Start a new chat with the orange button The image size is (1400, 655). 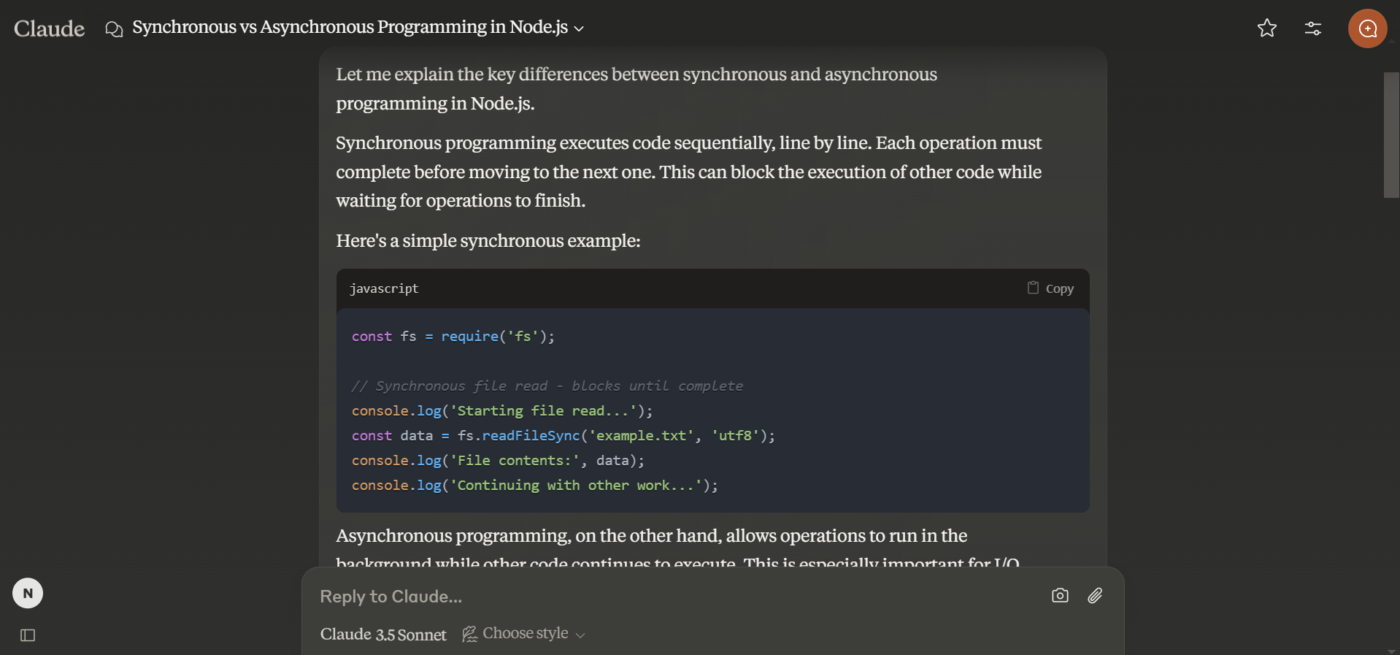(x=1367, y=28)
